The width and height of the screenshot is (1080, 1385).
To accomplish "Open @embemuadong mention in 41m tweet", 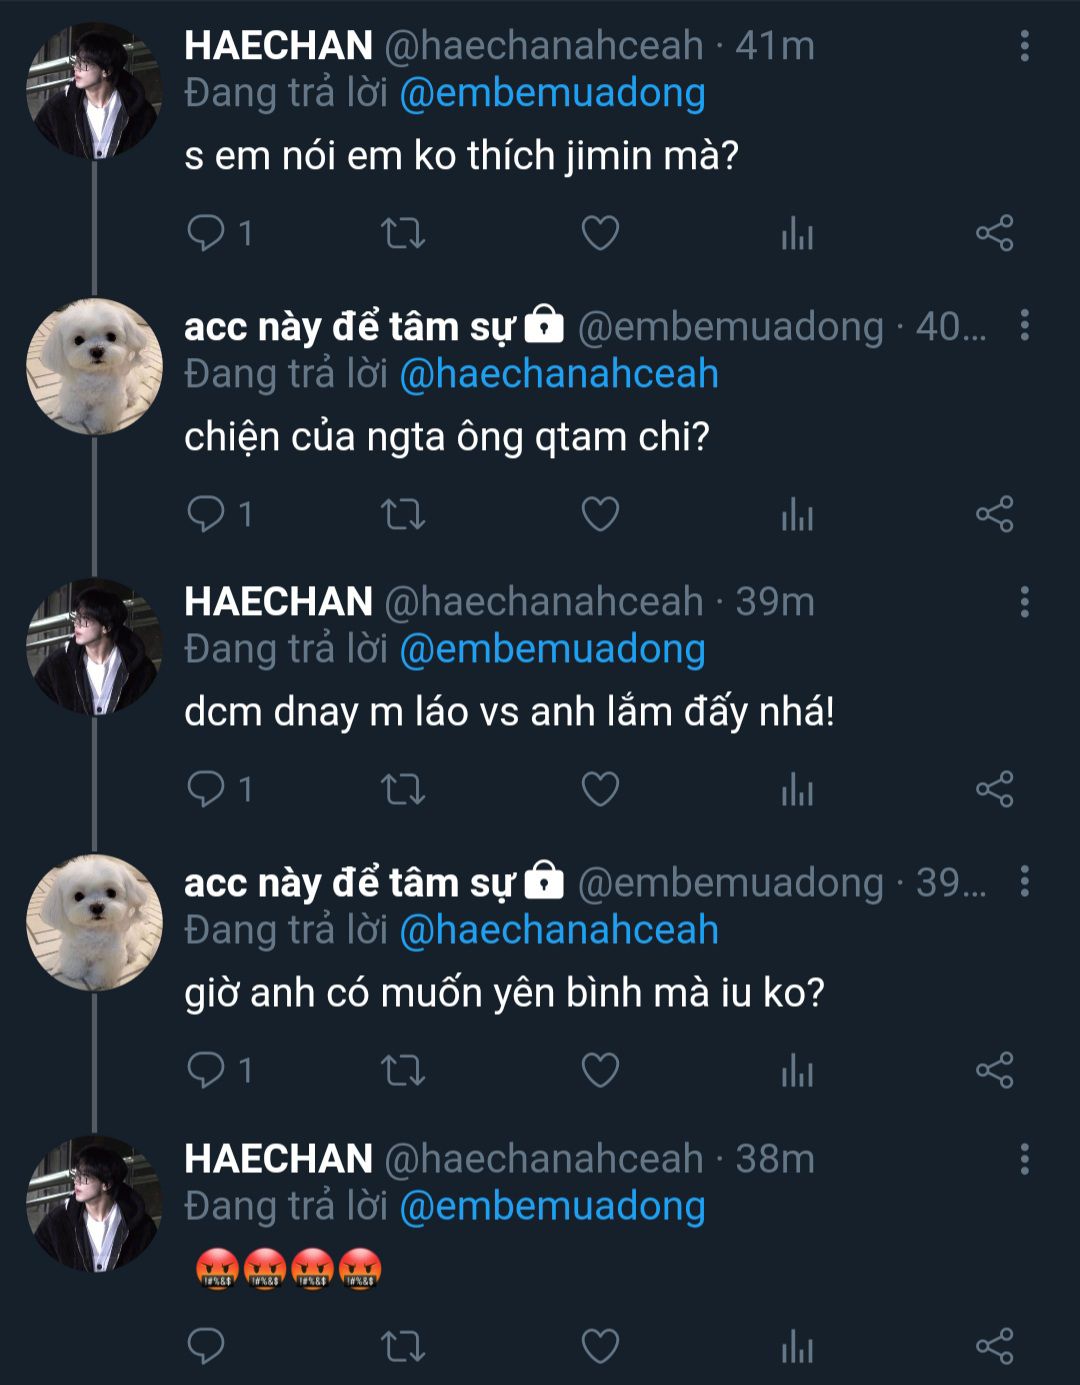I will pyautogui.click(x=553, y=93).
